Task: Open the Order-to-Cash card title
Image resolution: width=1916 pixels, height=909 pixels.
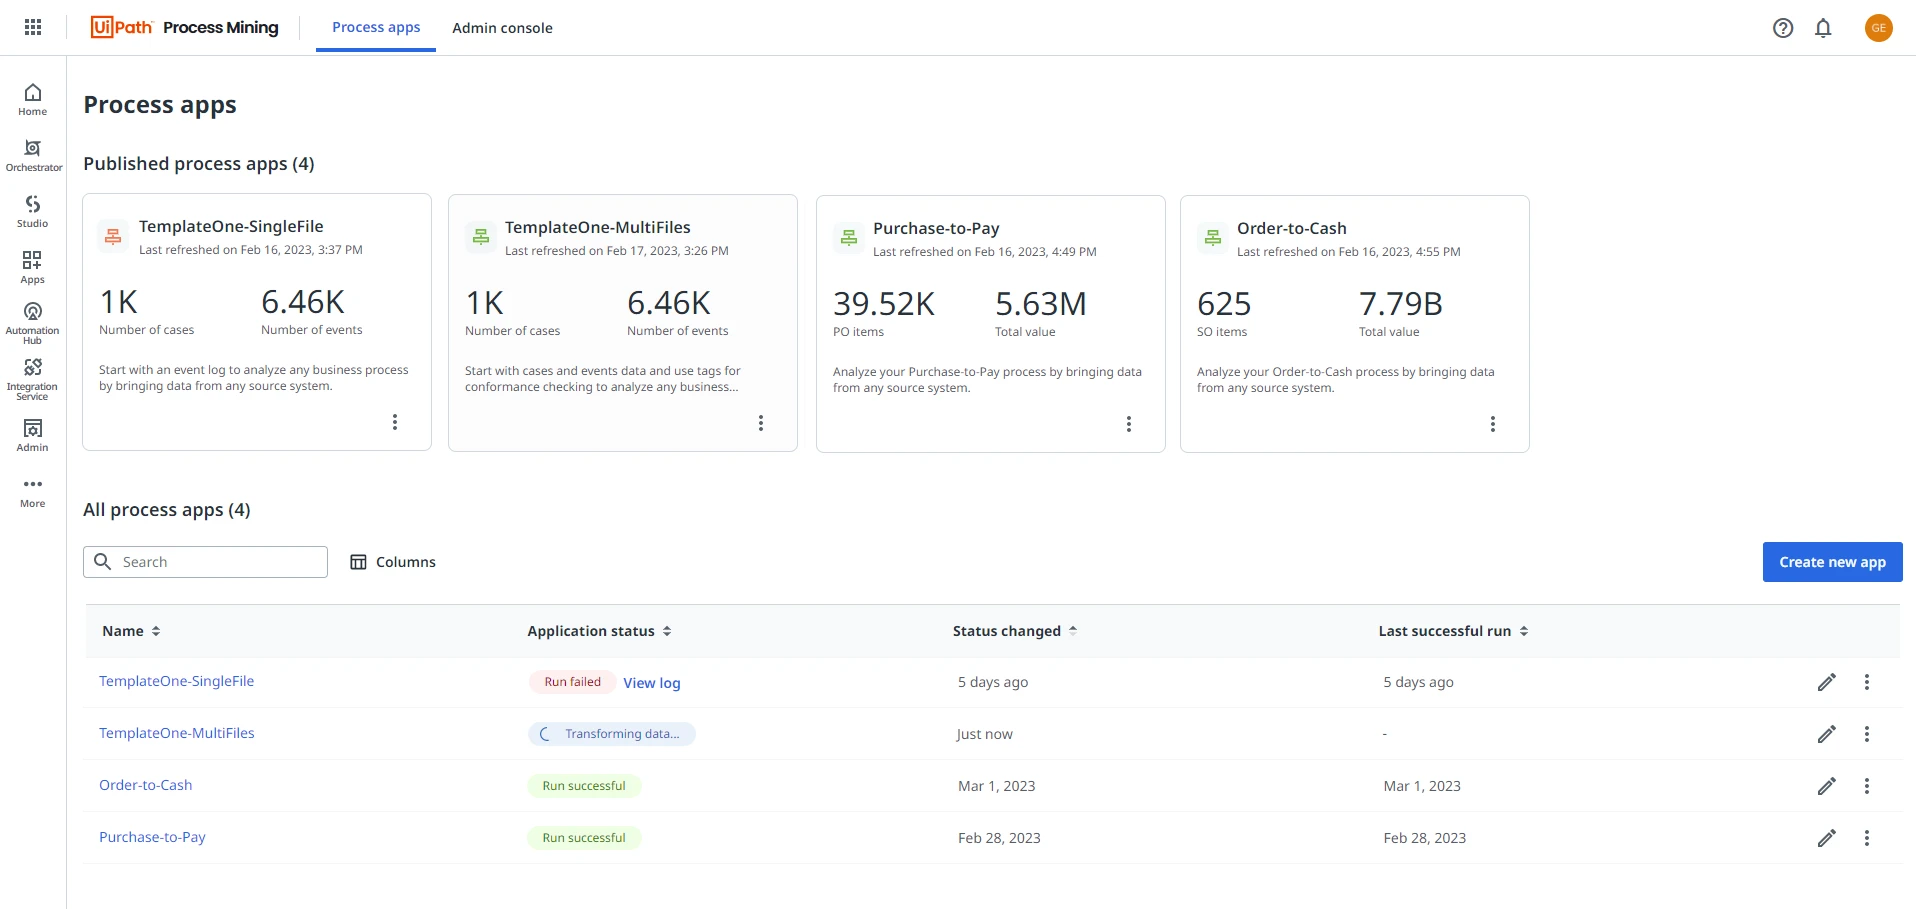Action: (x=1292, y=229)
